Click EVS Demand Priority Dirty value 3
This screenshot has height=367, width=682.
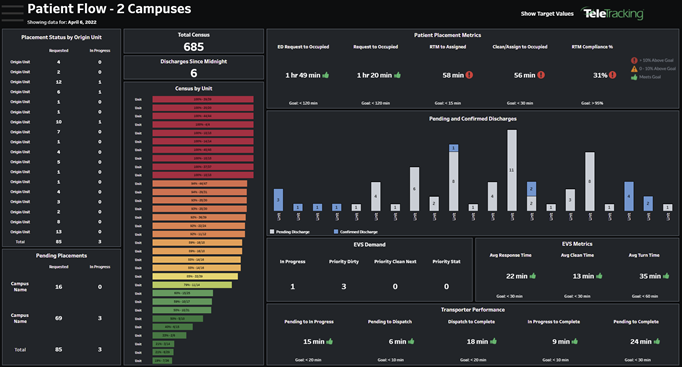point(344,287)
